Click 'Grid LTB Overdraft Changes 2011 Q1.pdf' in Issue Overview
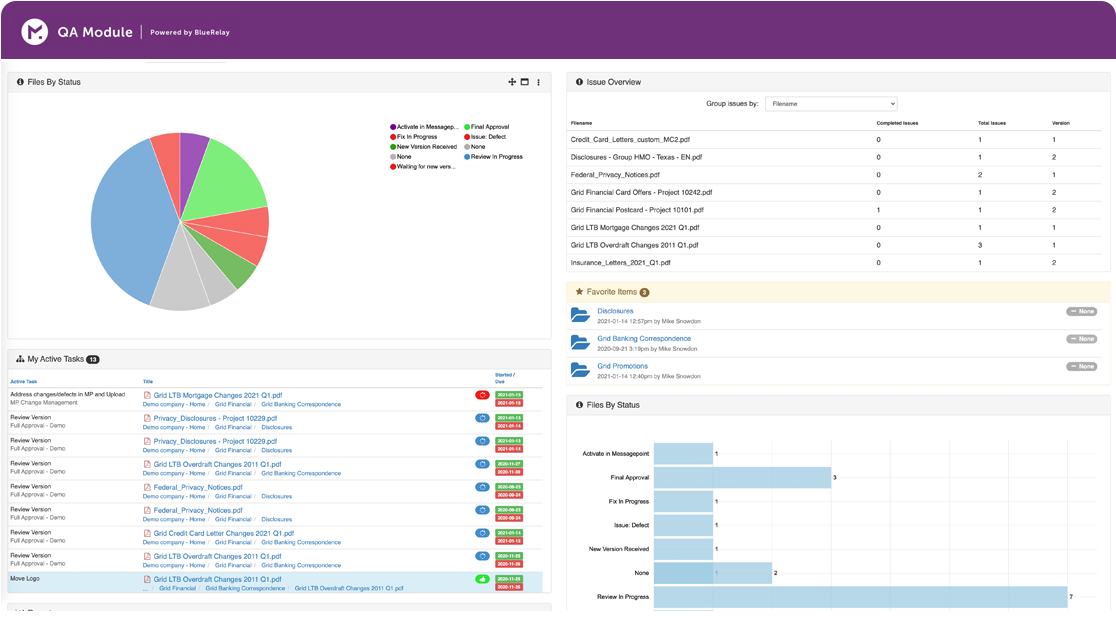1116x641 pixels. (634, 245)
